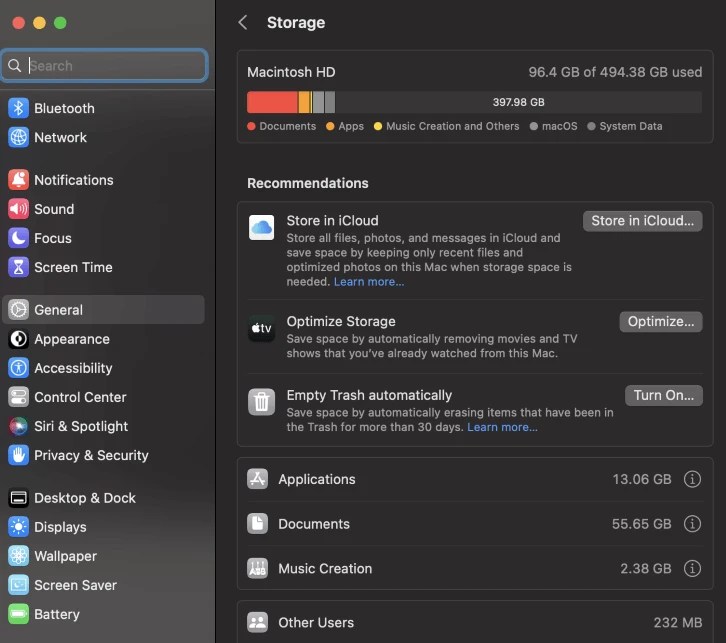Image resolution: width=726 pixels, height=643 pixels.
Task: Click the 397.98 GB free space segment
Action: [519, 102]
